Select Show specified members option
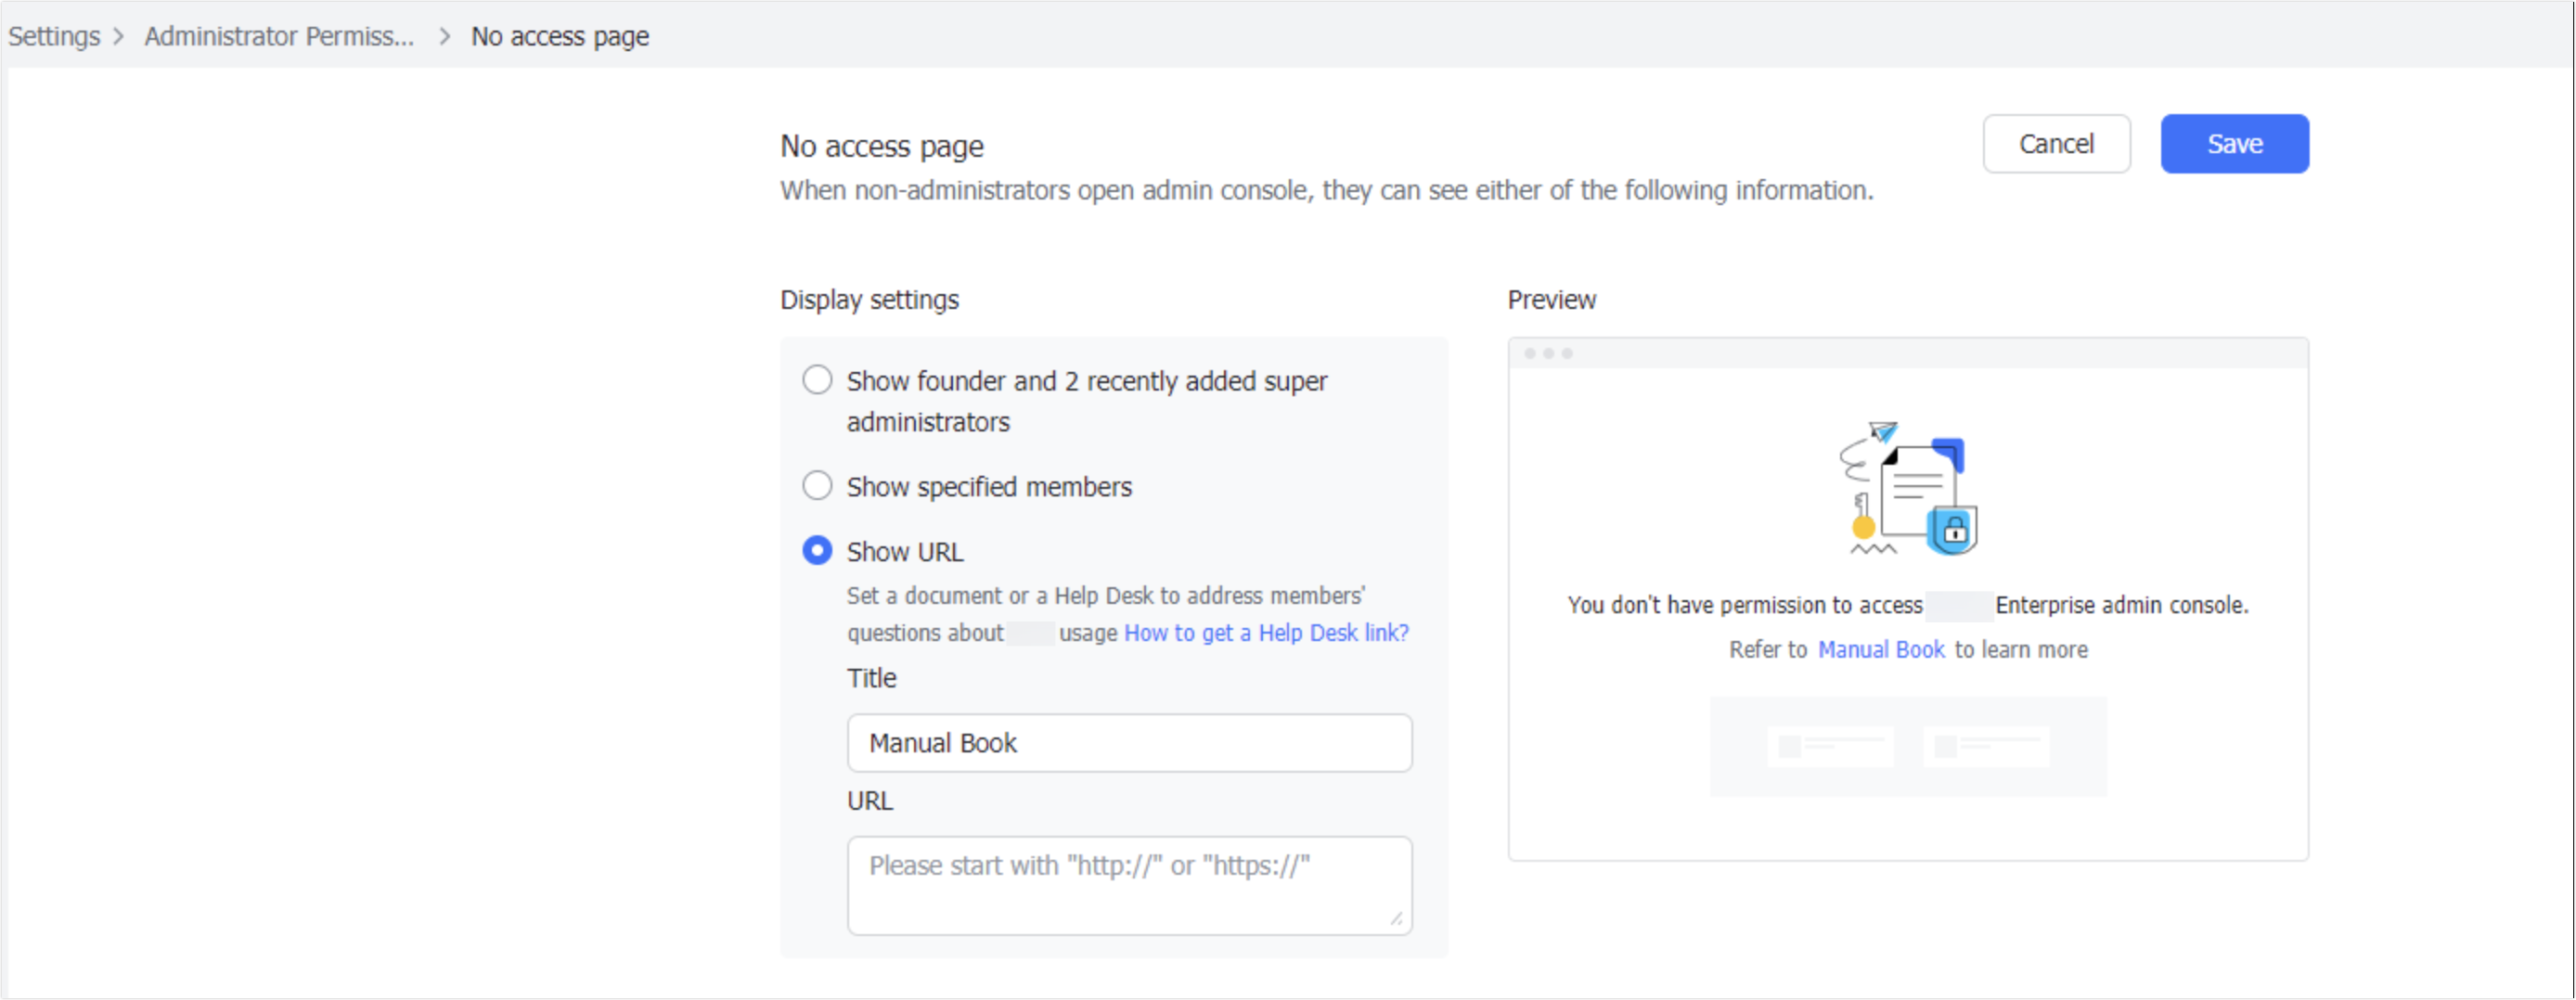The height and width of the screenshot is (1000, 2576). click(x=817, y=485)
